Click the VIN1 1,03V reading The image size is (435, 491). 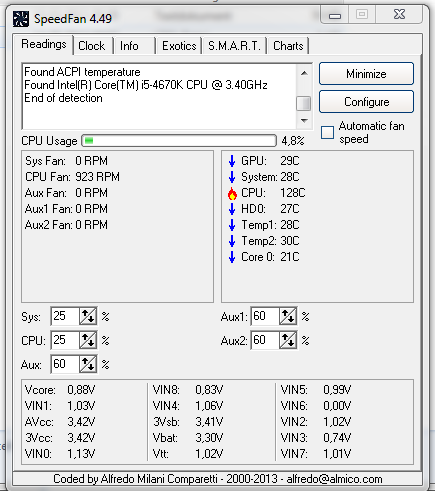pyautogui.click(x=60, y=406)
